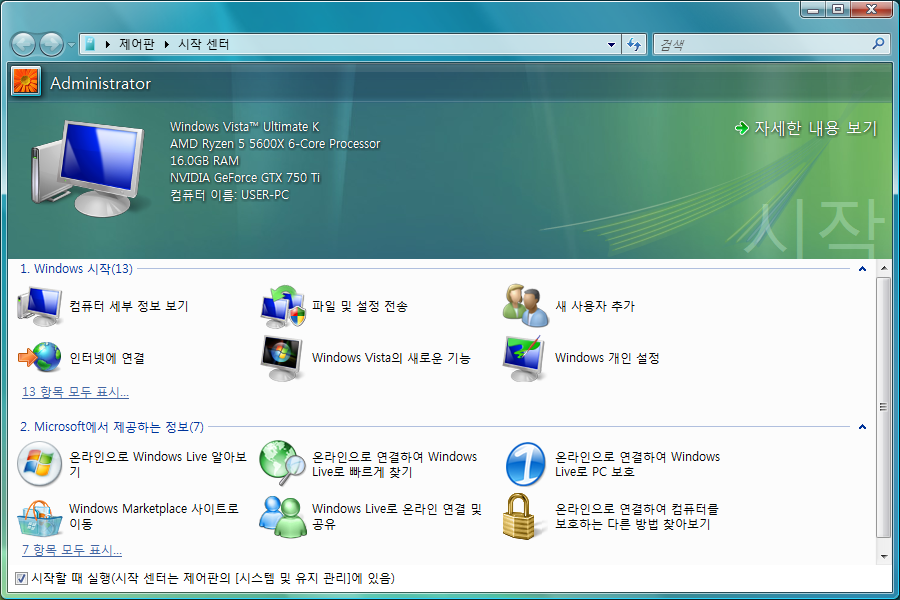Toggle 시작할 때 실행 checkbox
Viewport: 900px width, 600px height.
tap(21, 578)
